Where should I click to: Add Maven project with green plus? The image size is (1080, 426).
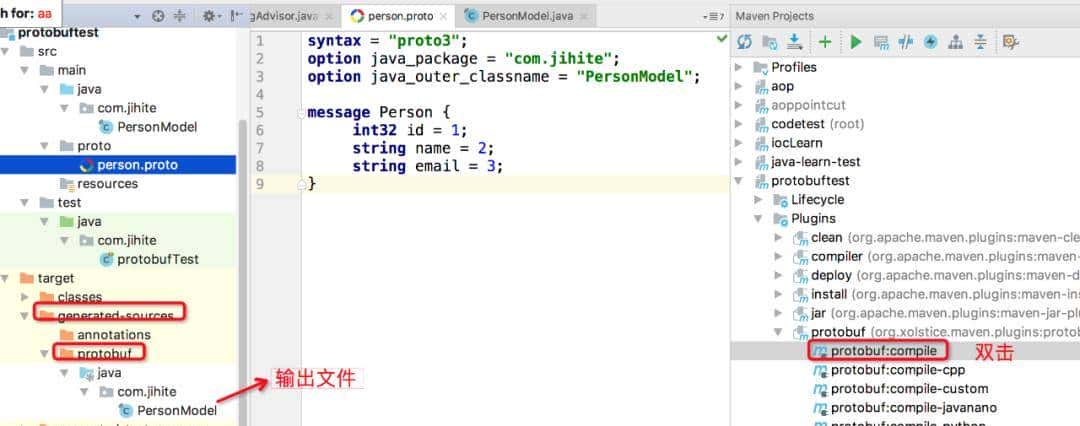[x=825, y=42]
